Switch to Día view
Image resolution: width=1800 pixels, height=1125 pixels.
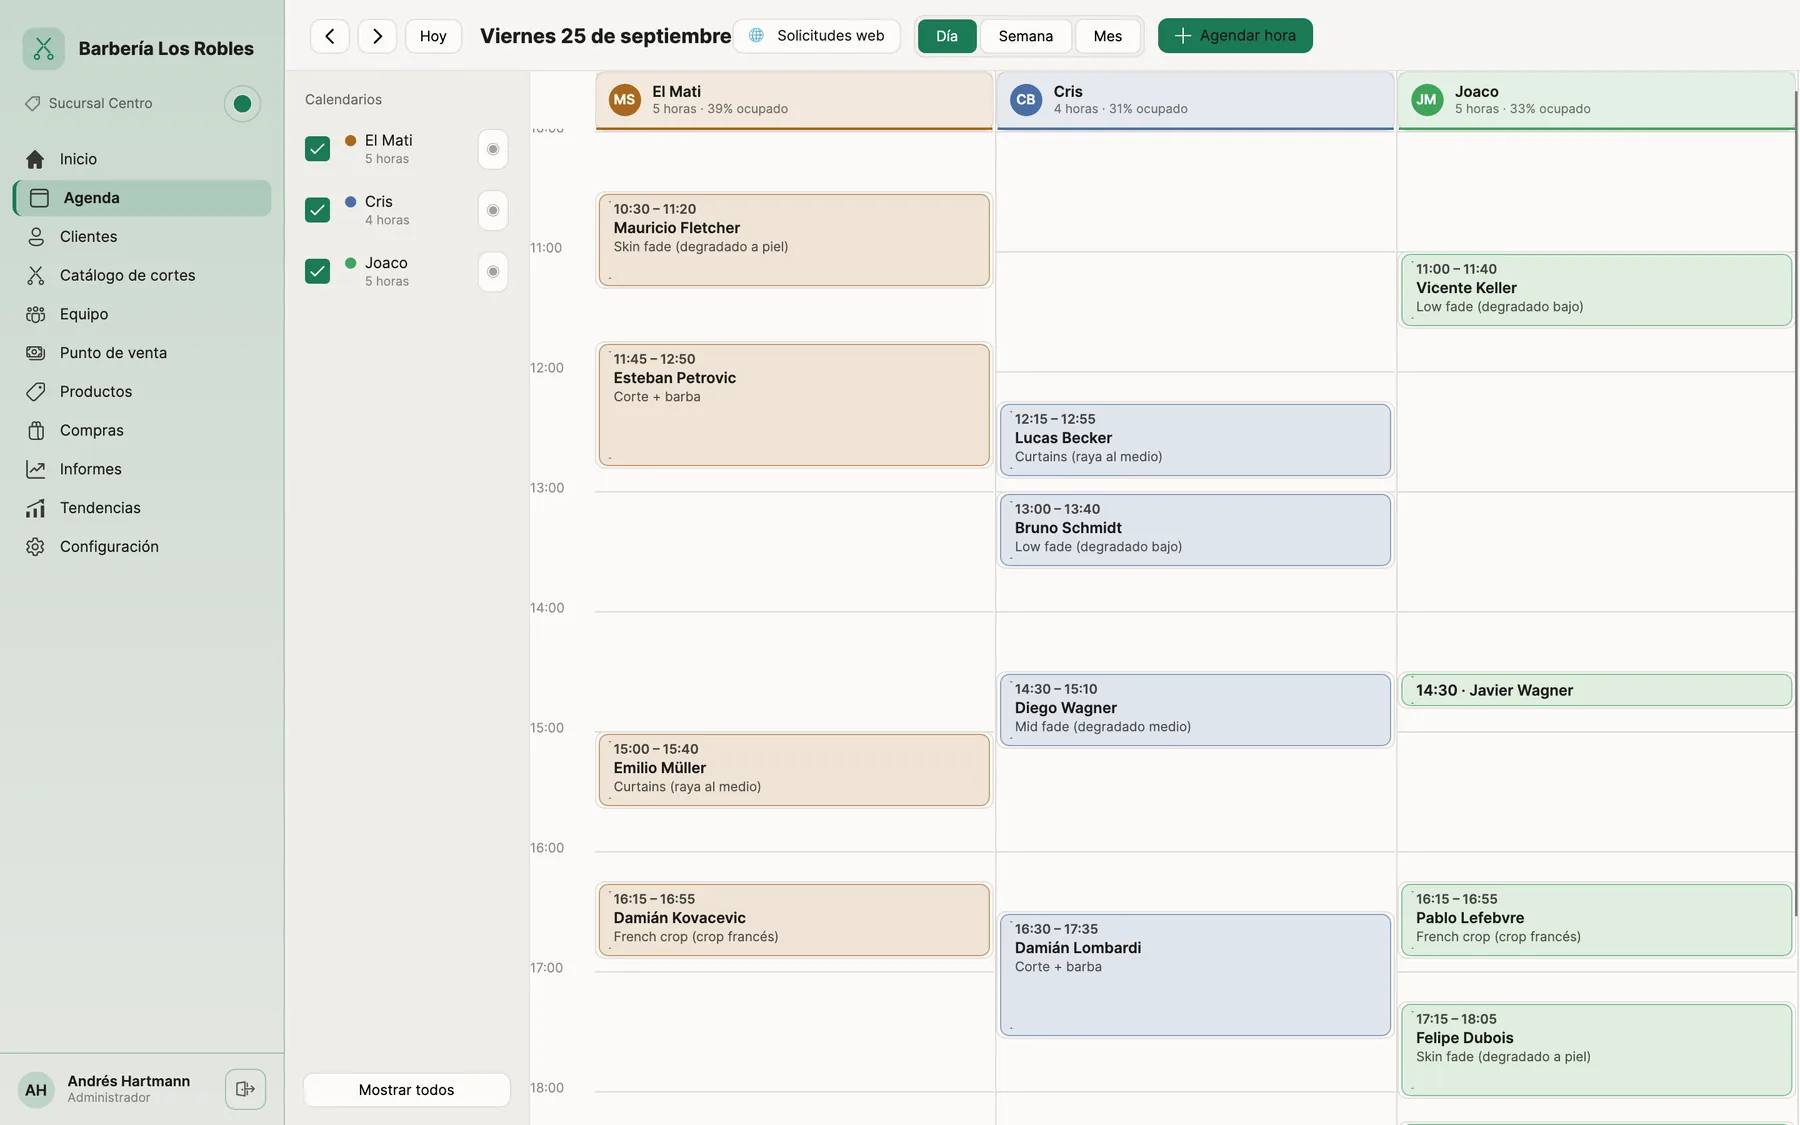pyautogui.click(x=947, y=36)
